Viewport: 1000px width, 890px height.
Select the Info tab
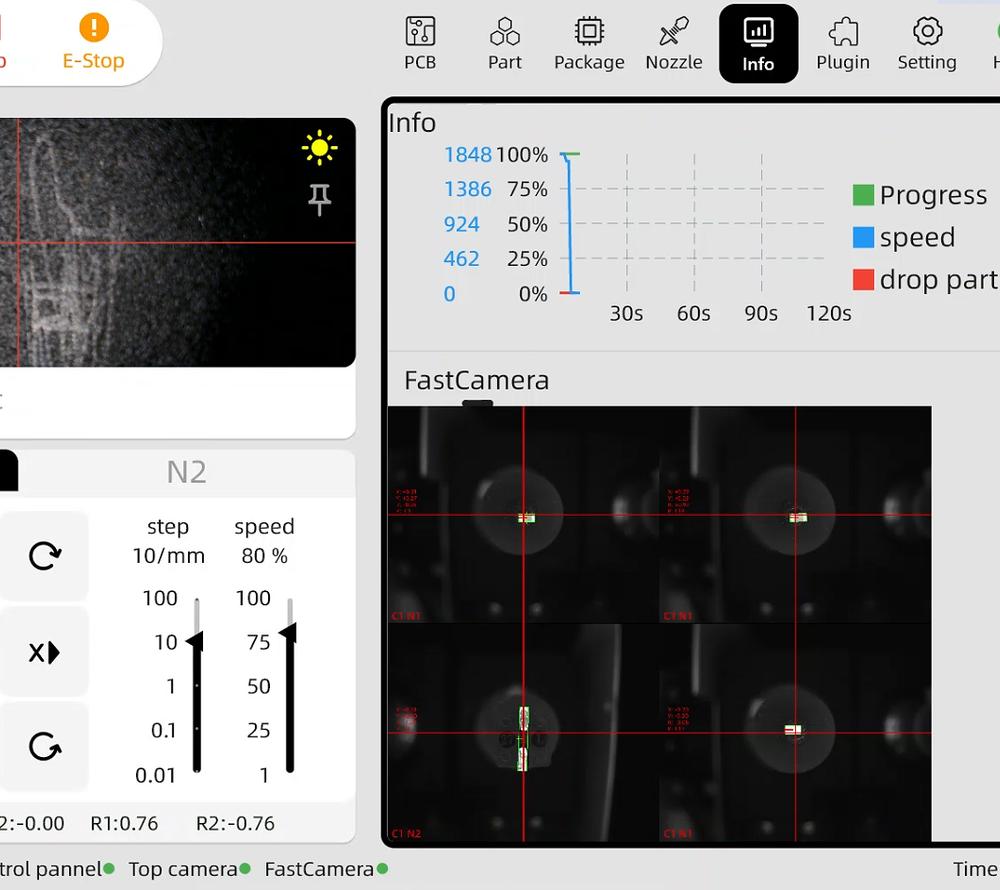(x=758, y=44)
